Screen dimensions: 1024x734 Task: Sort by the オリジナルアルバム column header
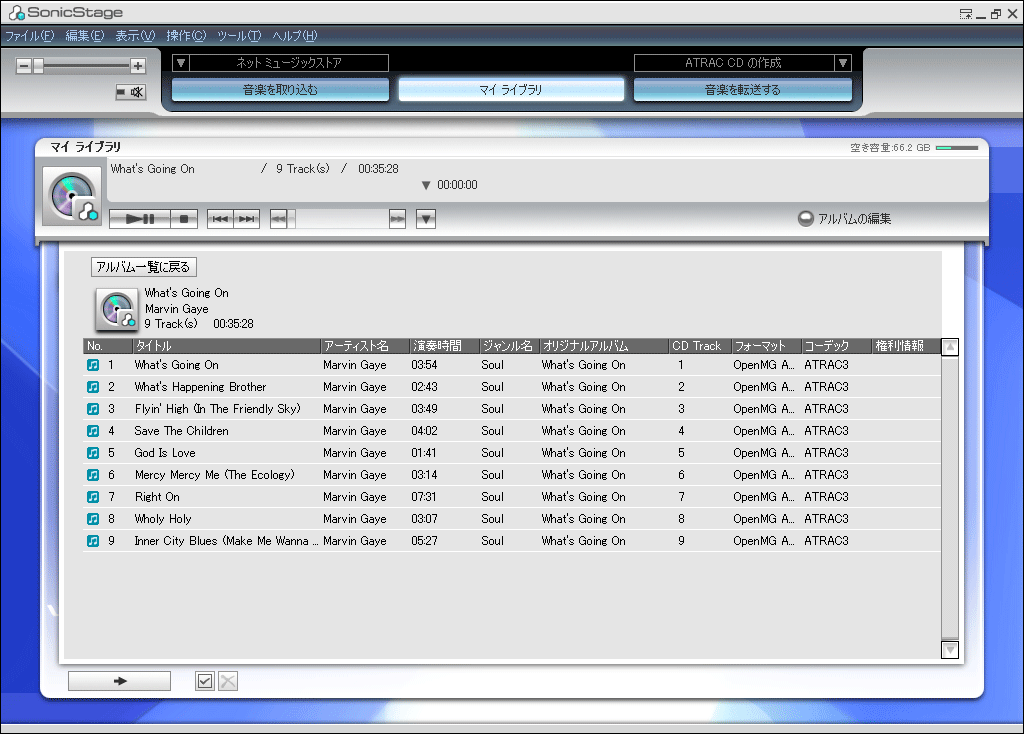[x=604, y=345]
